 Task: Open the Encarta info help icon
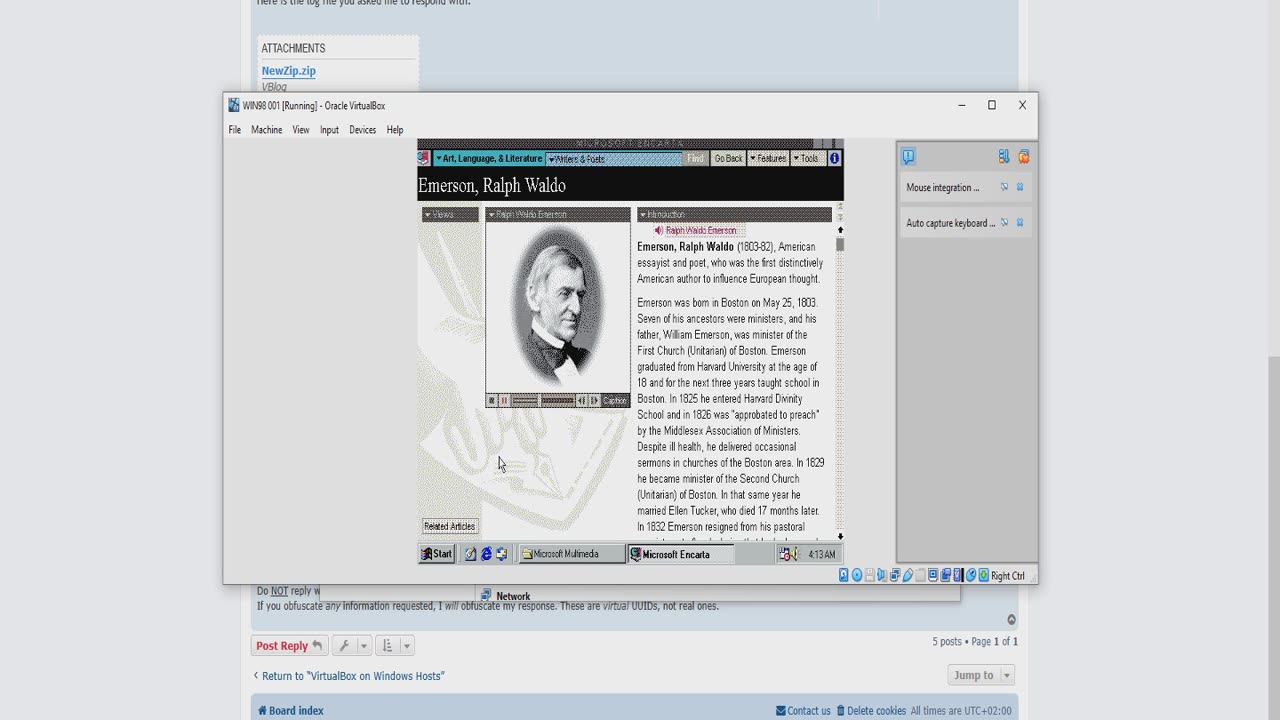835,158
